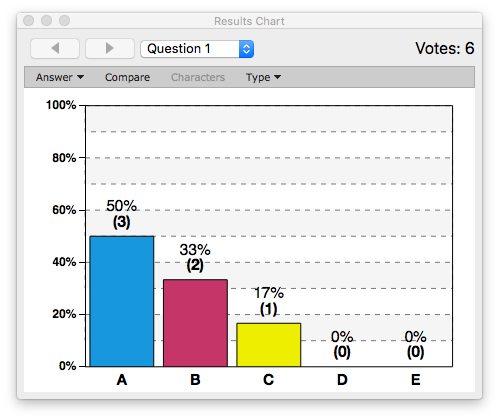
Task: Click the D label on the axis
Action: [x=342, y=380]
